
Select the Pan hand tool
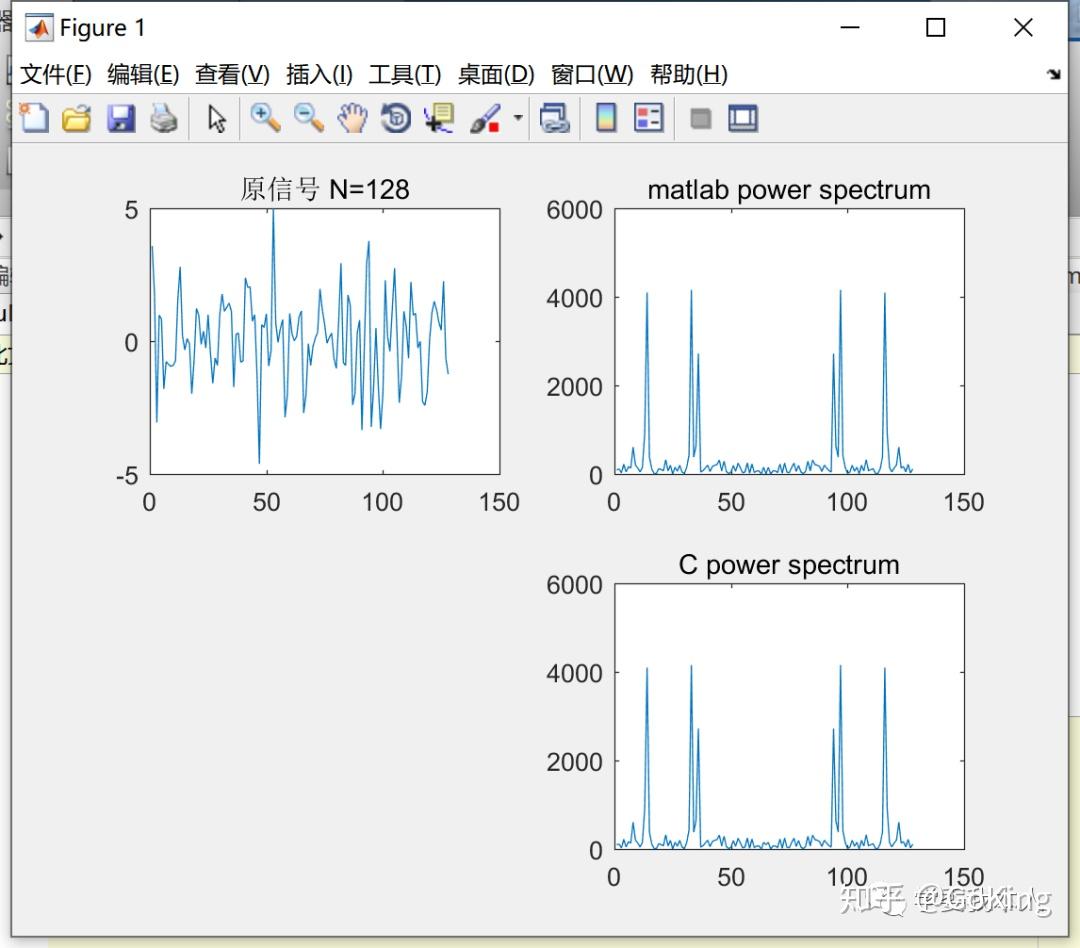click(x=352, y=118)
